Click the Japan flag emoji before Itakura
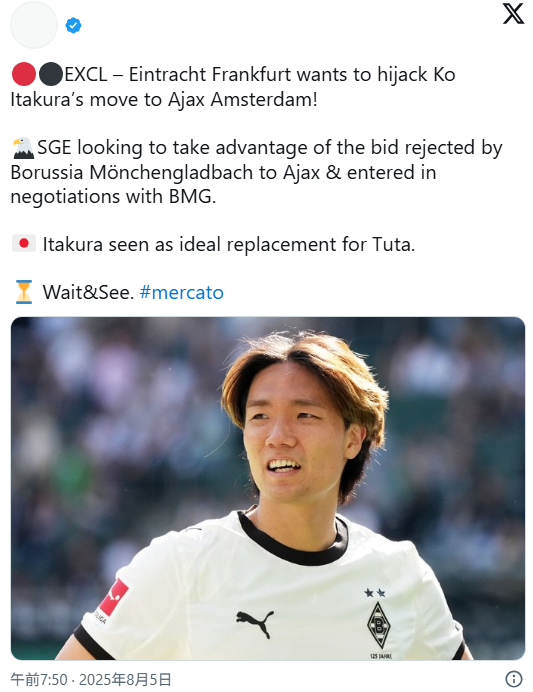 24,244
